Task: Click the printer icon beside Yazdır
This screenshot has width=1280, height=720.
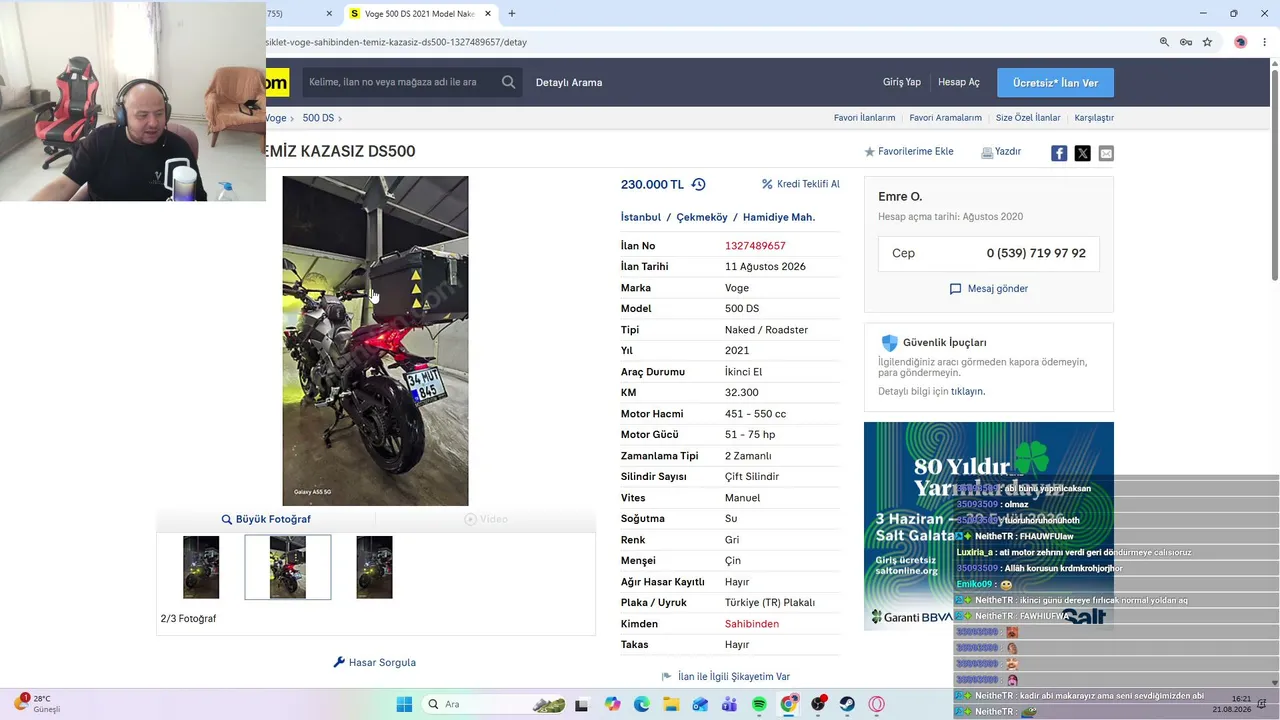Action: click(987, 152)
